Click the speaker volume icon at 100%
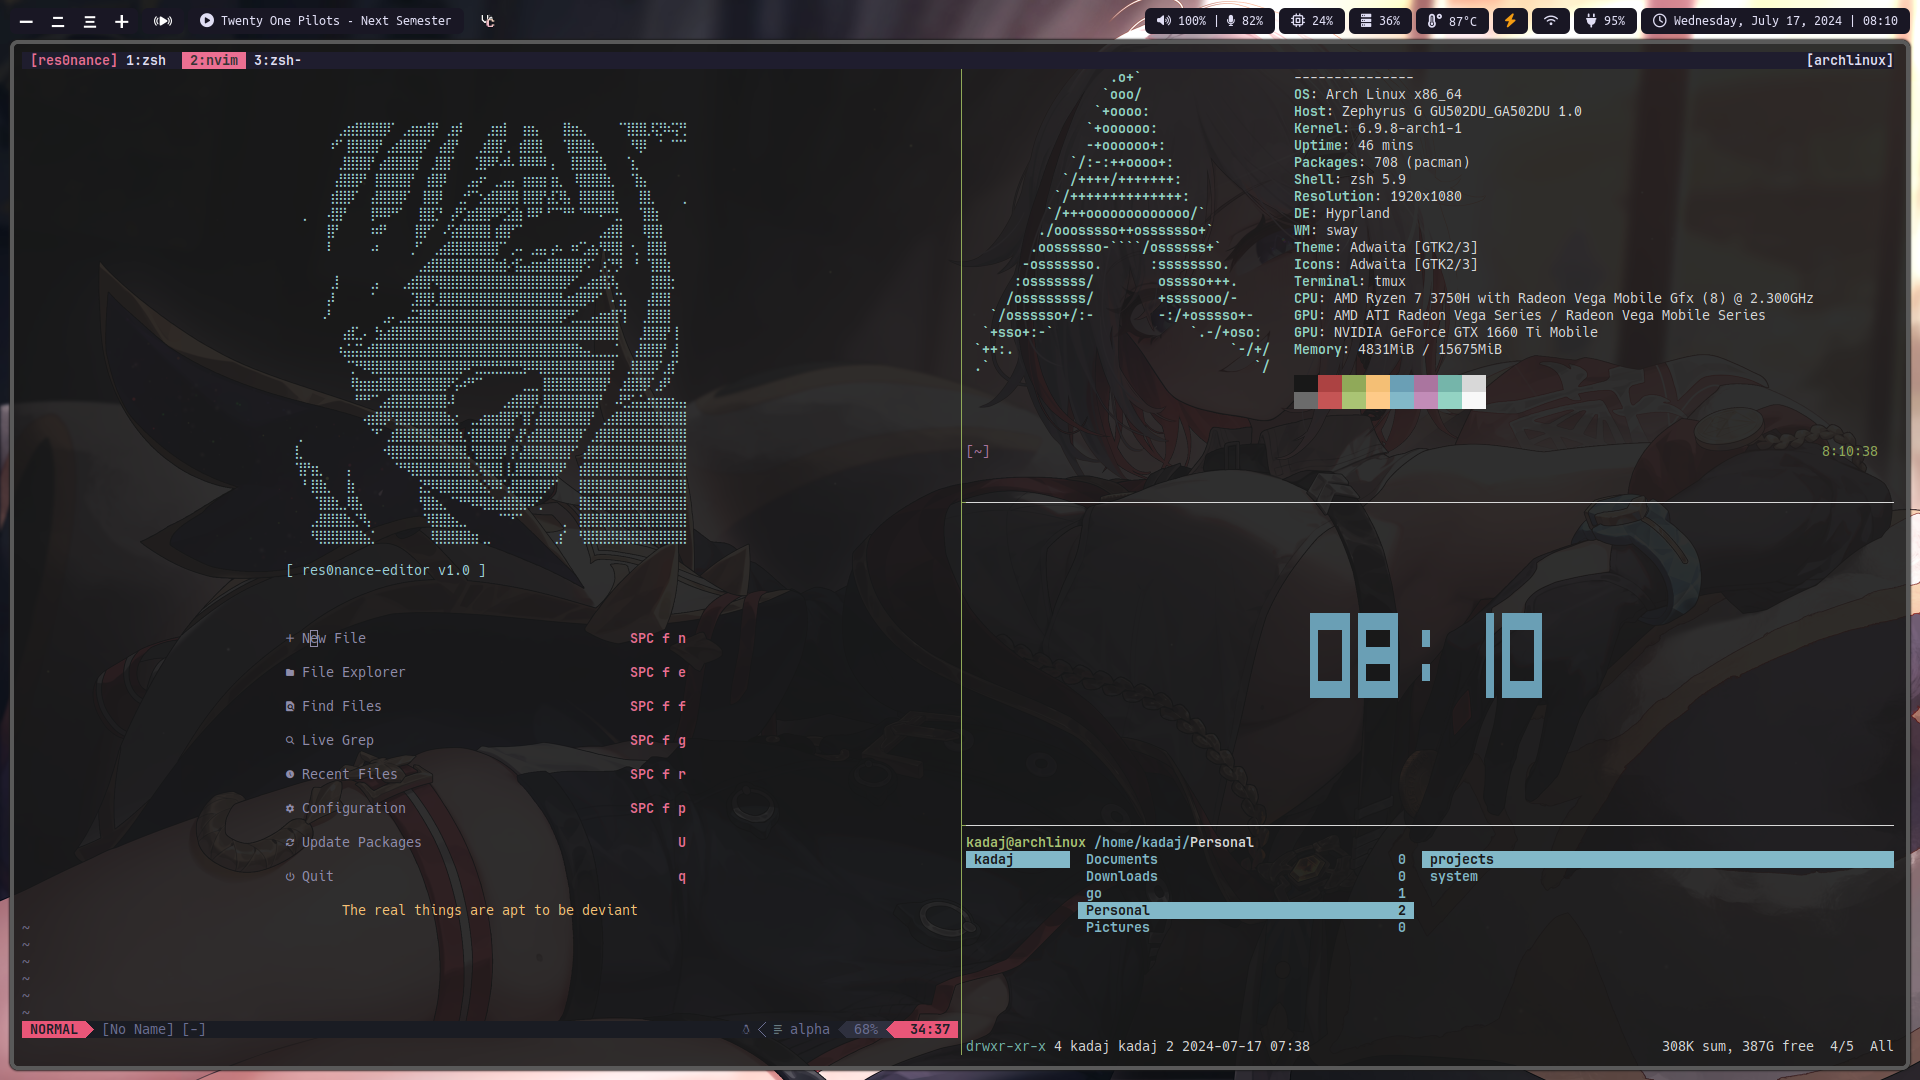 (1163, 20)
